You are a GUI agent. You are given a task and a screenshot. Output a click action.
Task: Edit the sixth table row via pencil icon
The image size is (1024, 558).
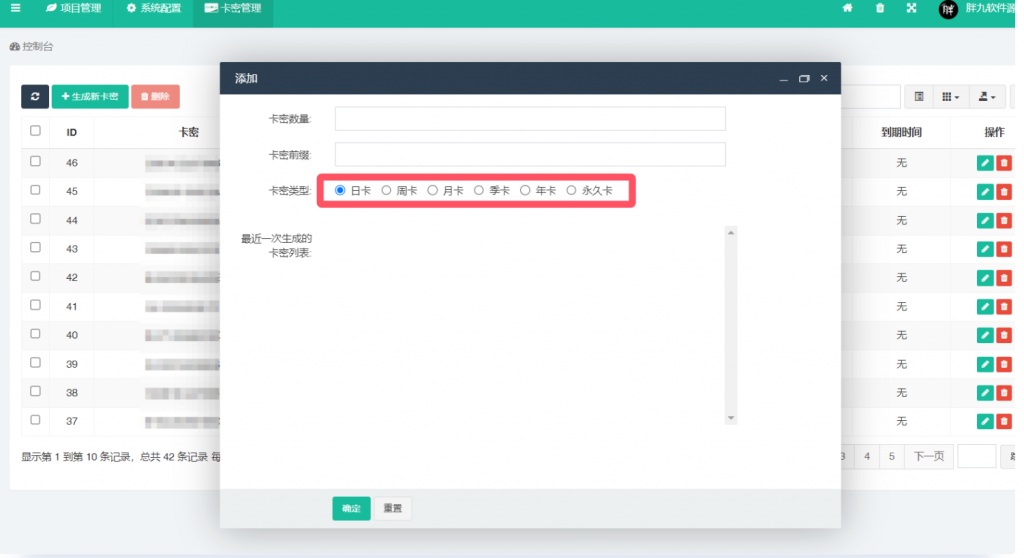coord(985,306)
